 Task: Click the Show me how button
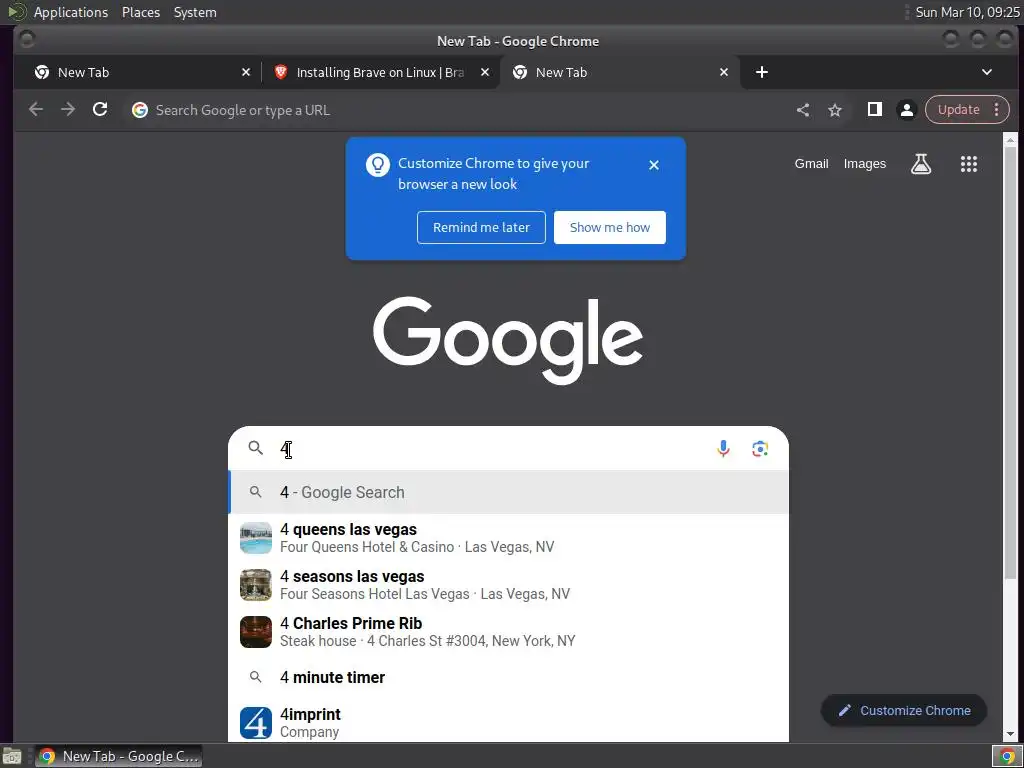click(610, 227)
